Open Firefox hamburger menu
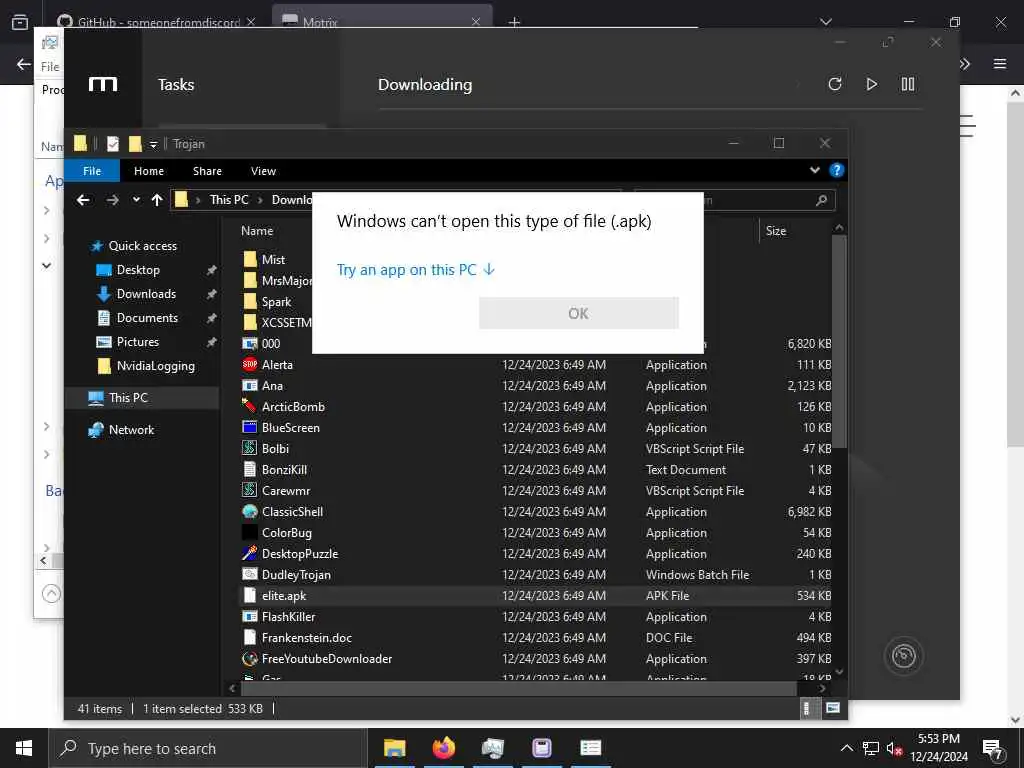Image resolution: width=1024 pixels, height=768 pixels. coord(1000,63)
